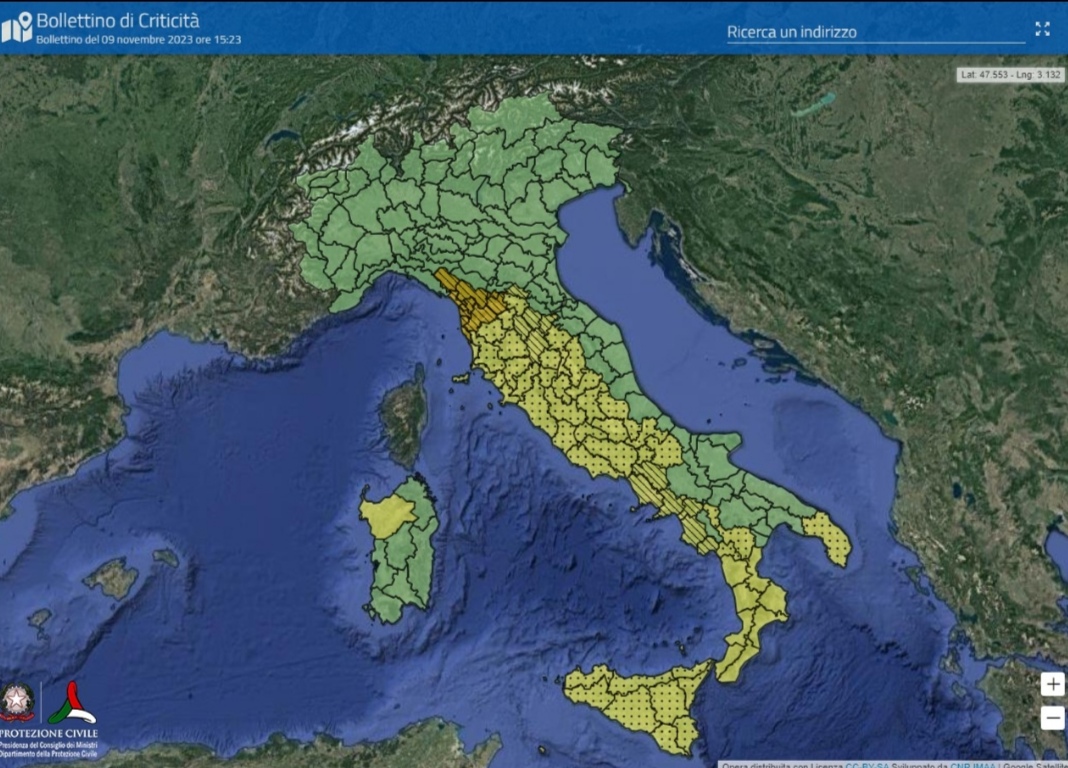Click the 'Bollettino di Criticità' title
This screenshot has width=1068, height=768.
(x=117, y=19)
